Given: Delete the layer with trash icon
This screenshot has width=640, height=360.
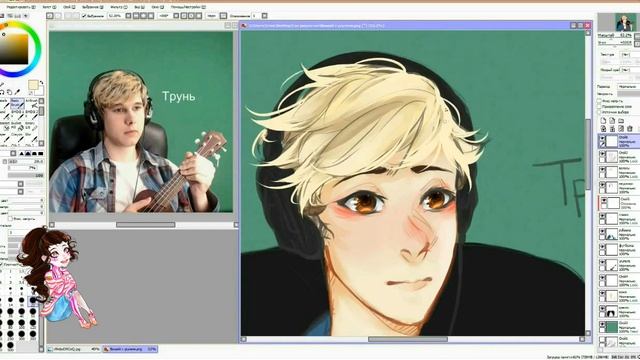Looking at the screenshot, I should [x=630, y=129].
